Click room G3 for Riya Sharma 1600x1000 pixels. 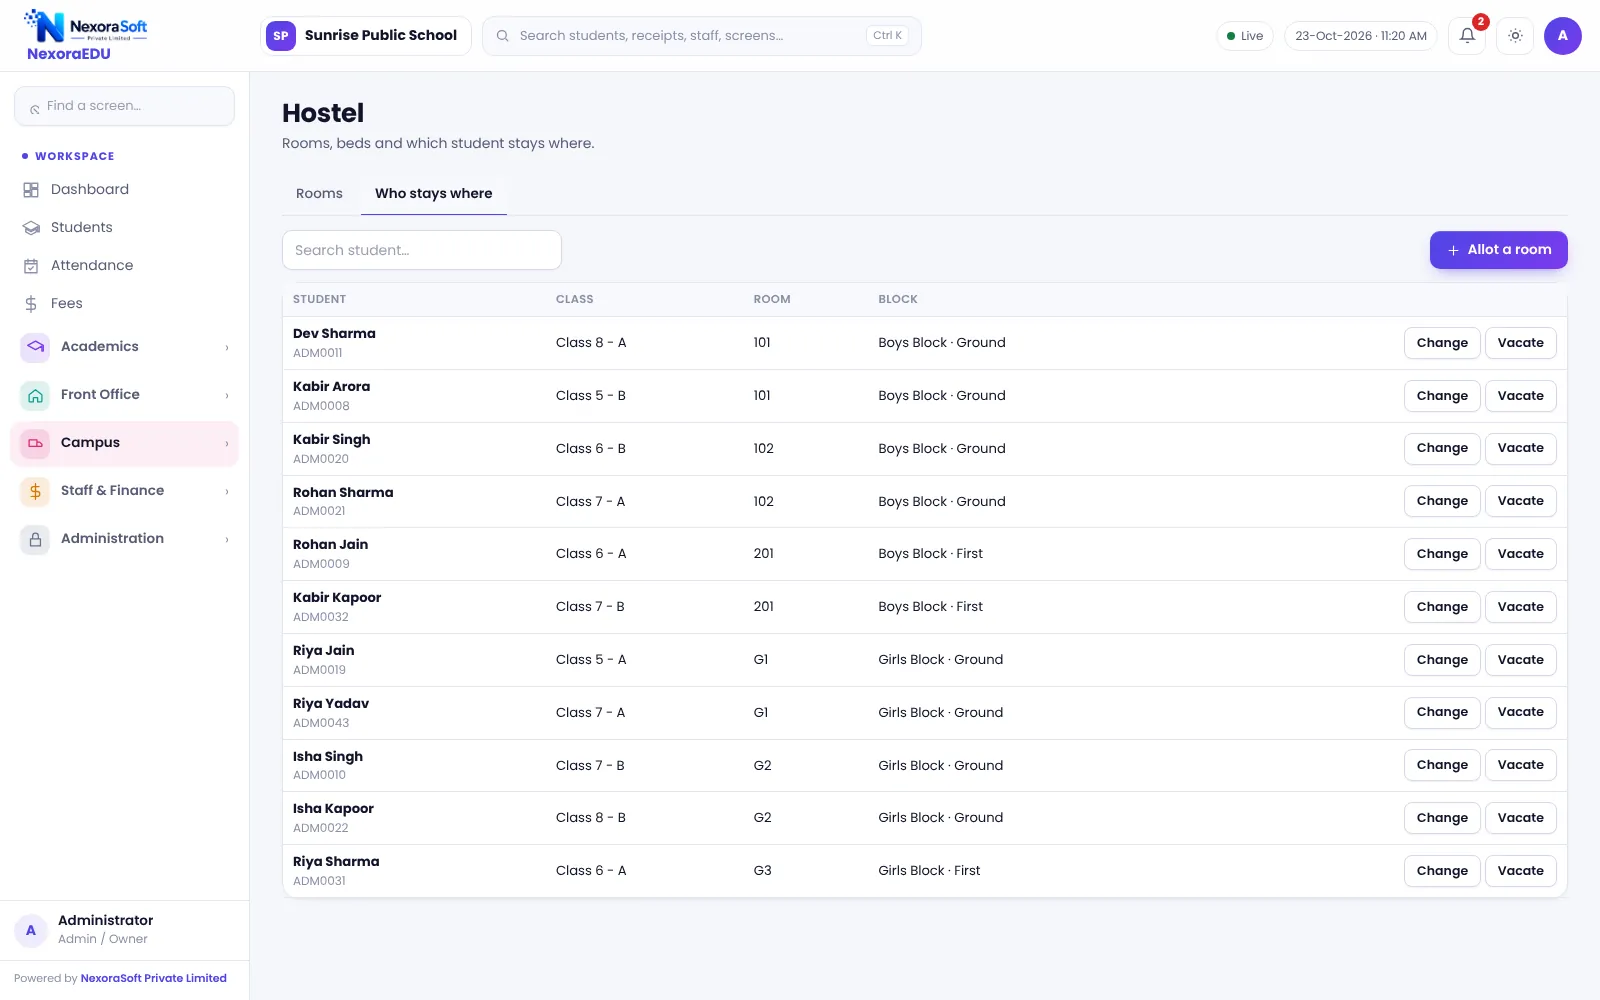tap(763, 871)
